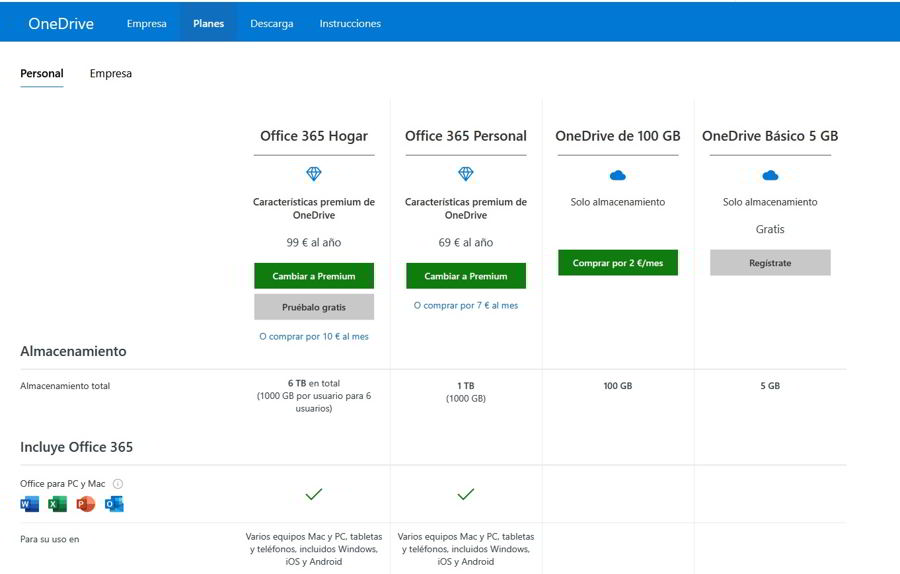Click the Outlook app icon
This screenshot has width=900, height=574.
[114, 504]
